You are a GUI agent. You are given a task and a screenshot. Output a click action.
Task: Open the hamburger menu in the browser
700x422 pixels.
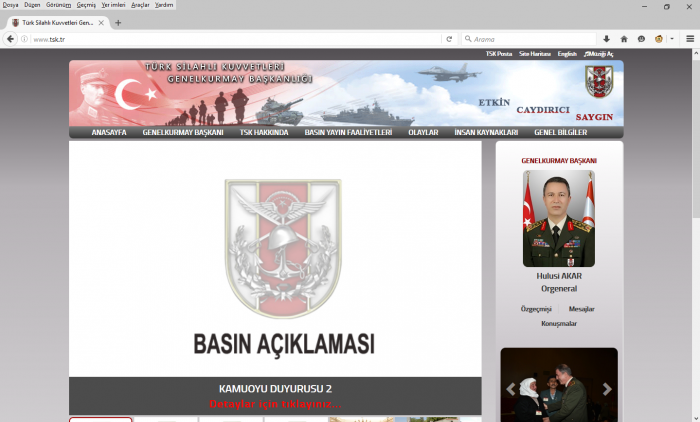[x=690, y=39]
